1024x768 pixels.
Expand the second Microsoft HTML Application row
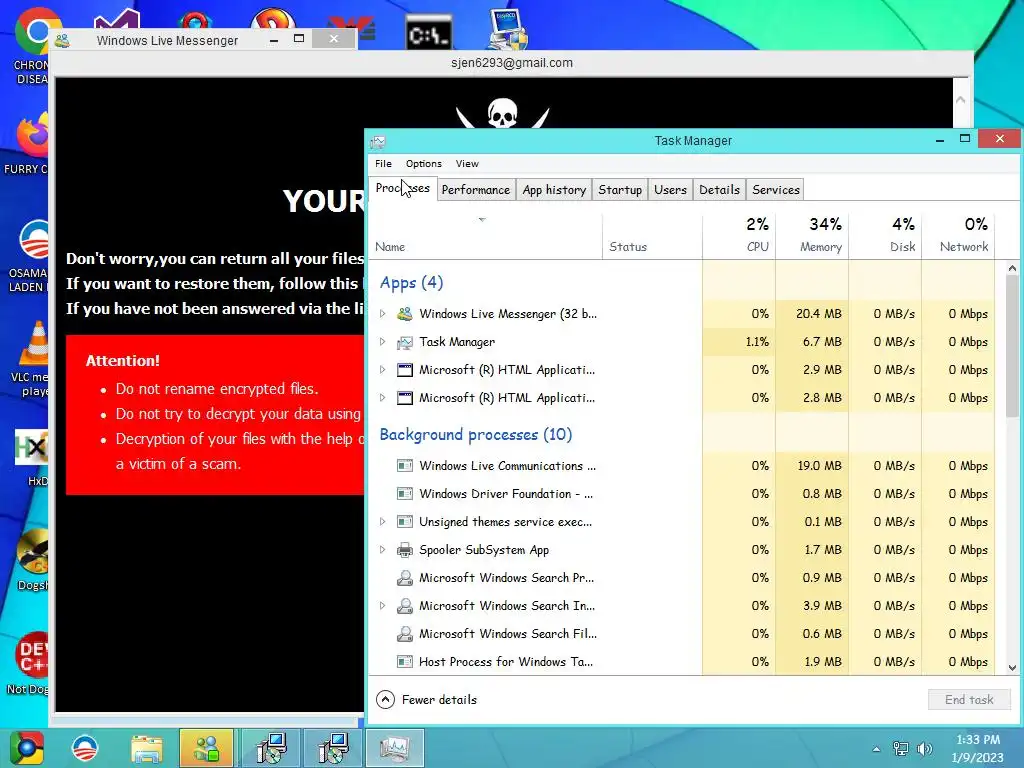[x=383, y=398]
